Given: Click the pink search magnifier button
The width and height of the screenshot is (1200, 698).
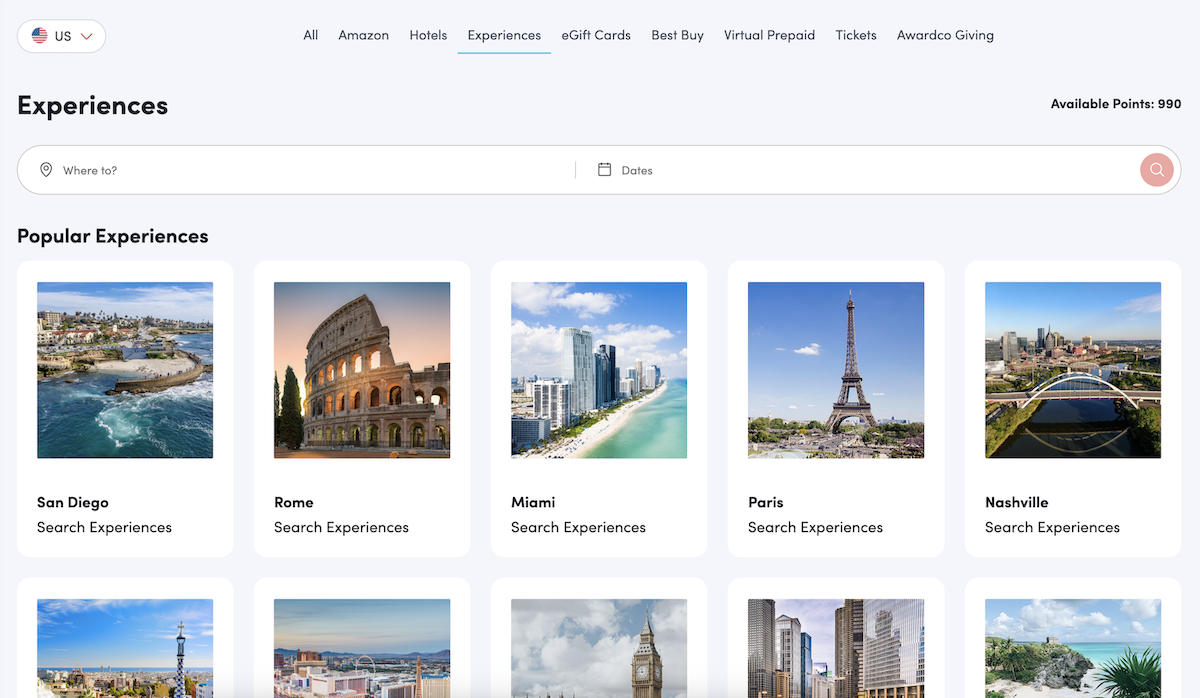Looking at the screenshot, I should (1156, 170).
